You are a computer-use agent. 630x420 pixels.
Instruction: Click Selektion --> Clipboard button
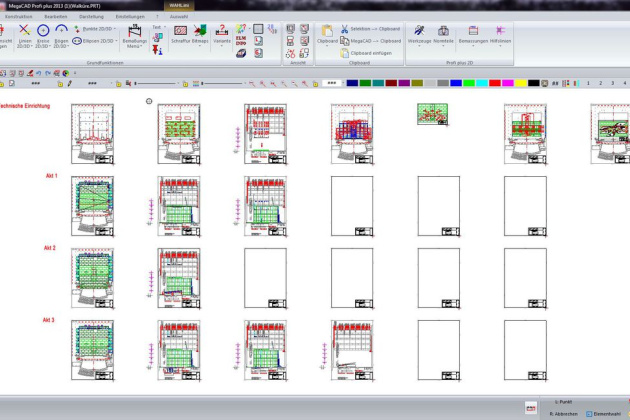coord(372,29)
